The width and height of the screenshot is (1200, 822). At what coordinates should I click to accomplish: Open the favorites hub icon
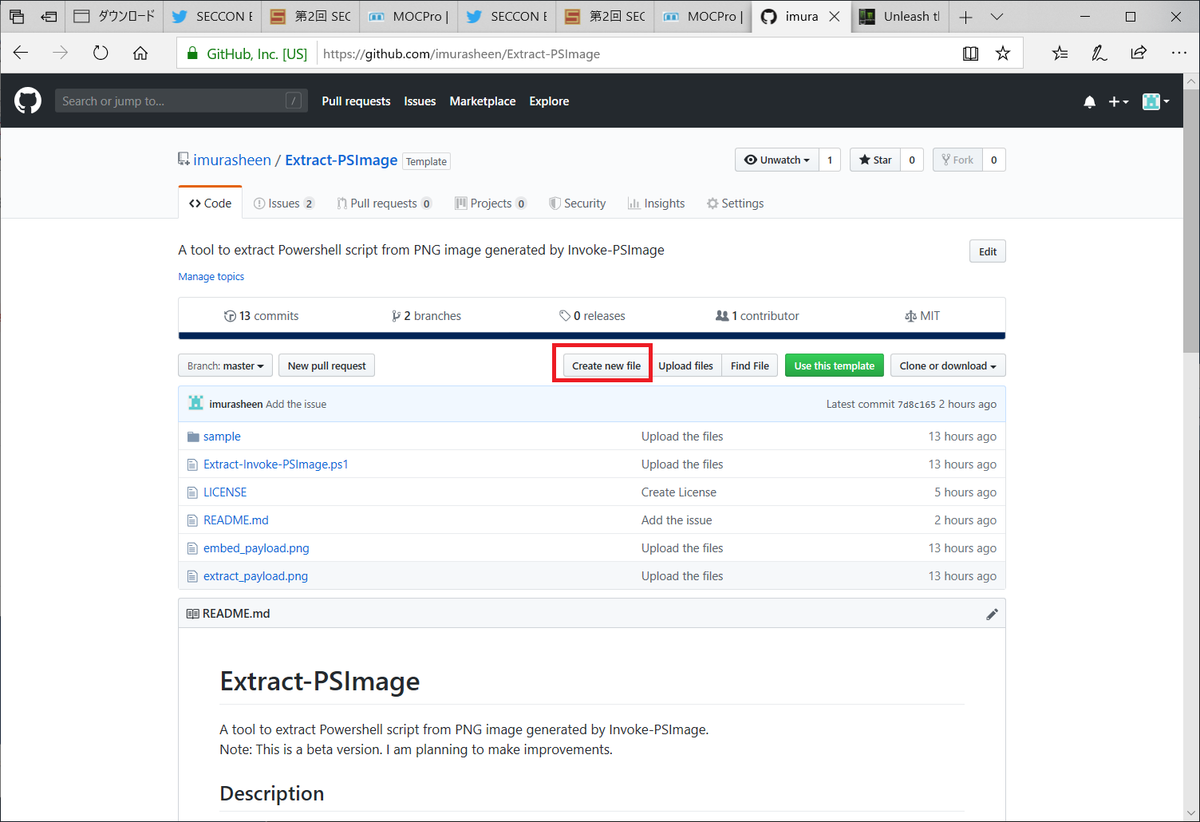pos(1060,54)
